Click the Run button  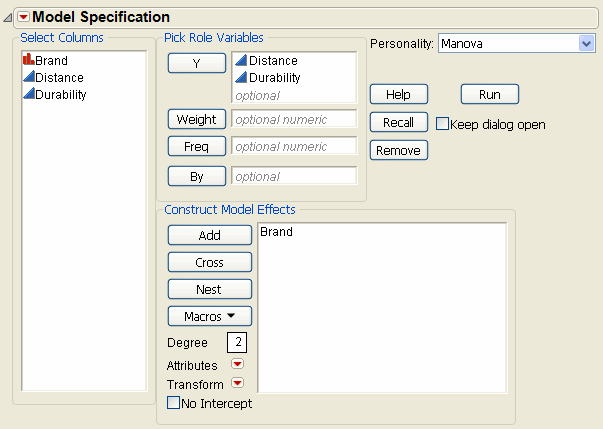489,94
